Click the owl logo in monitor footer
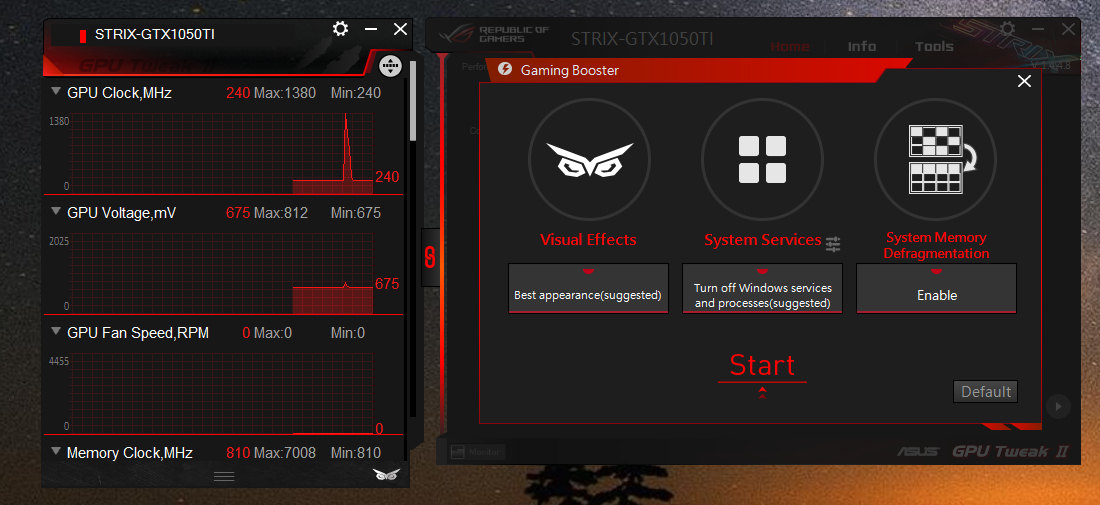The width and height of the screenshot is (1100, 505). pyautogui.click(x=386, y=474)
